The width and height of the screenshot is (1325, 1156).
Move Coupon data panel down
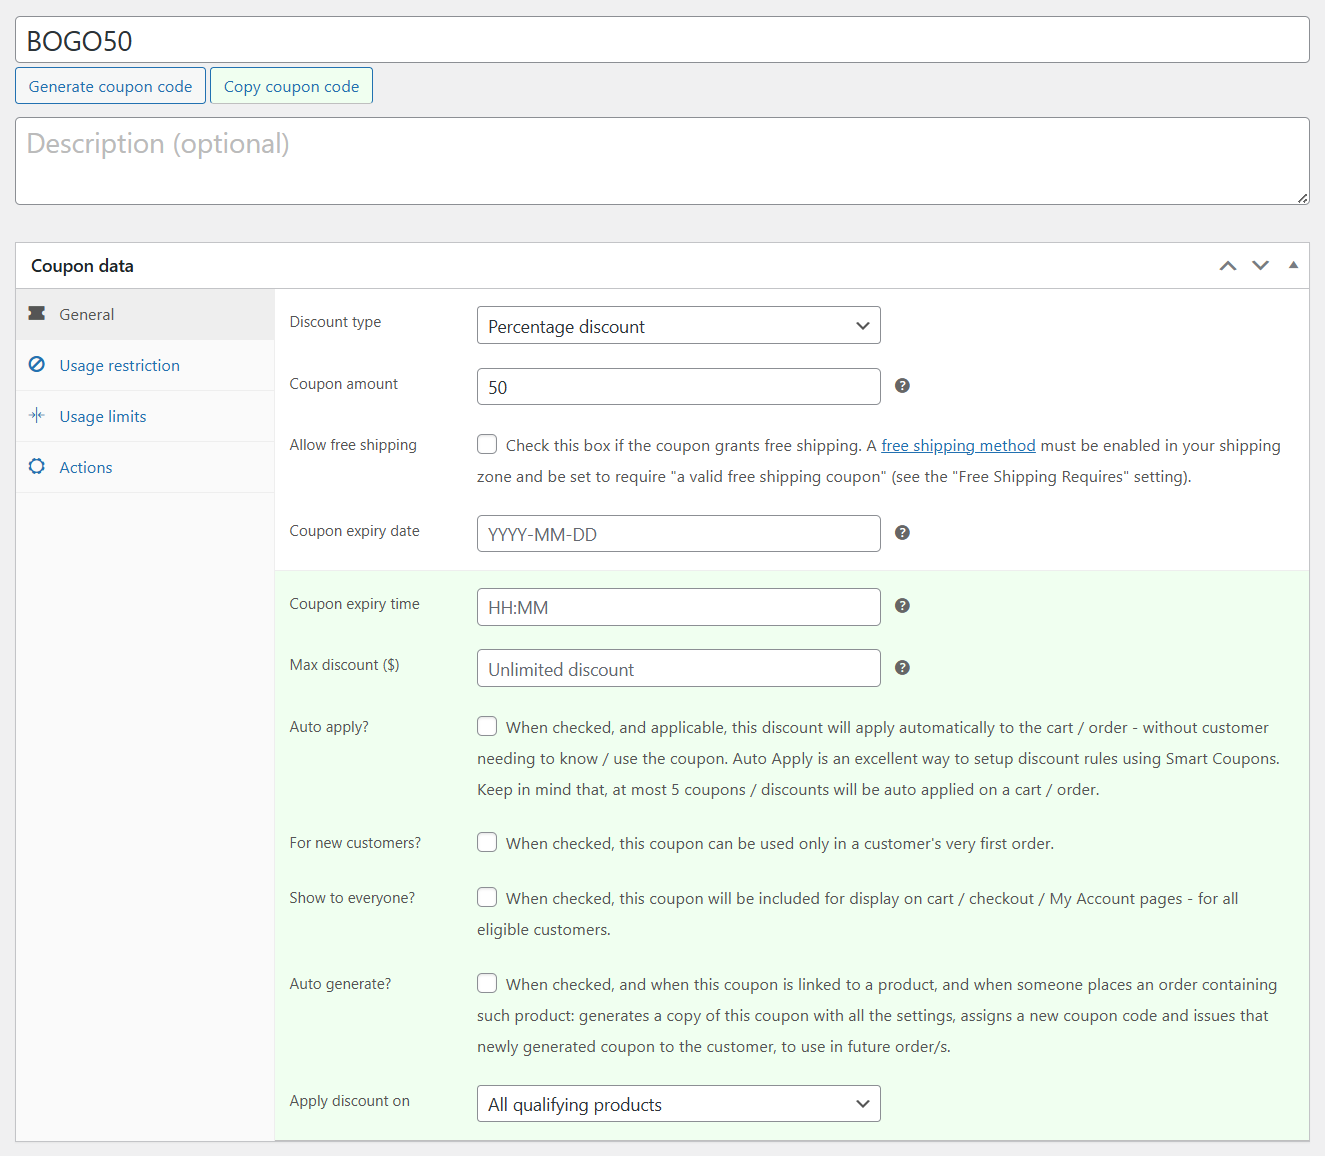pyautogui.click(x=1261, y=266)
